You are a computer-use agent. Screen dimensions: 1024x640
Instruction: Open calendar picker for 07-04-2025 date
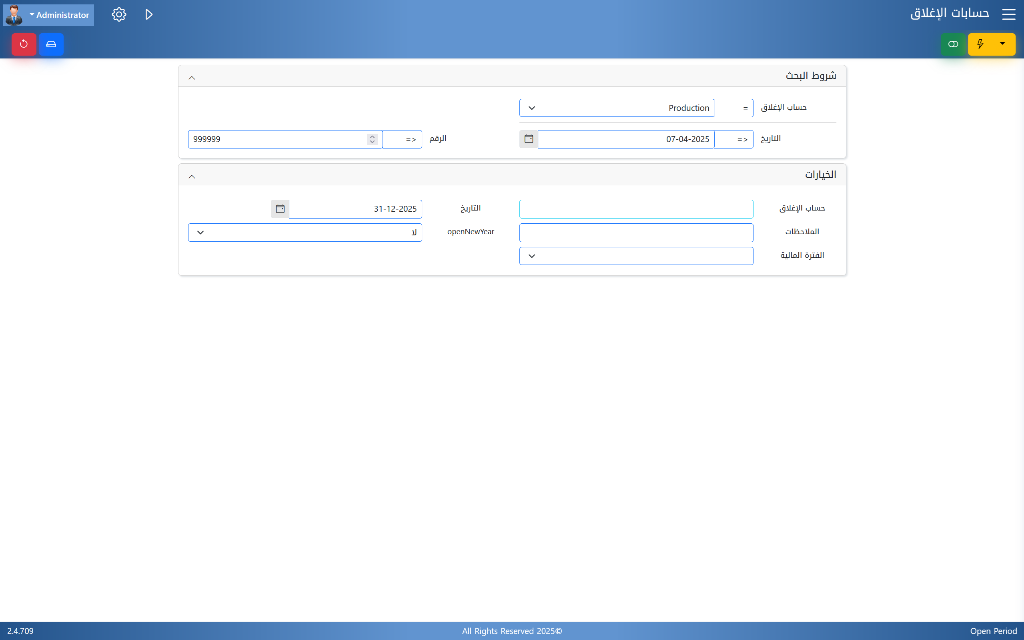[x=529, y=139]
